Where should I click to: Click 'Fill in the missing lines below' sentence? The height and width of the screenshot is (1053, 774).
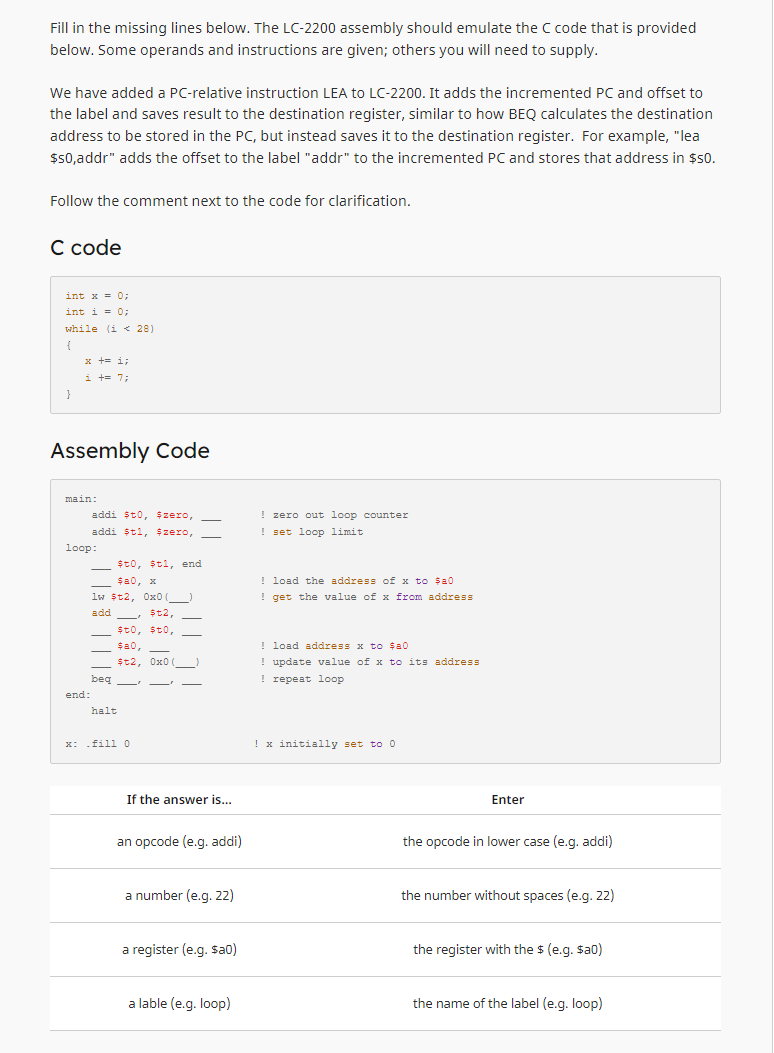(150, 28)
